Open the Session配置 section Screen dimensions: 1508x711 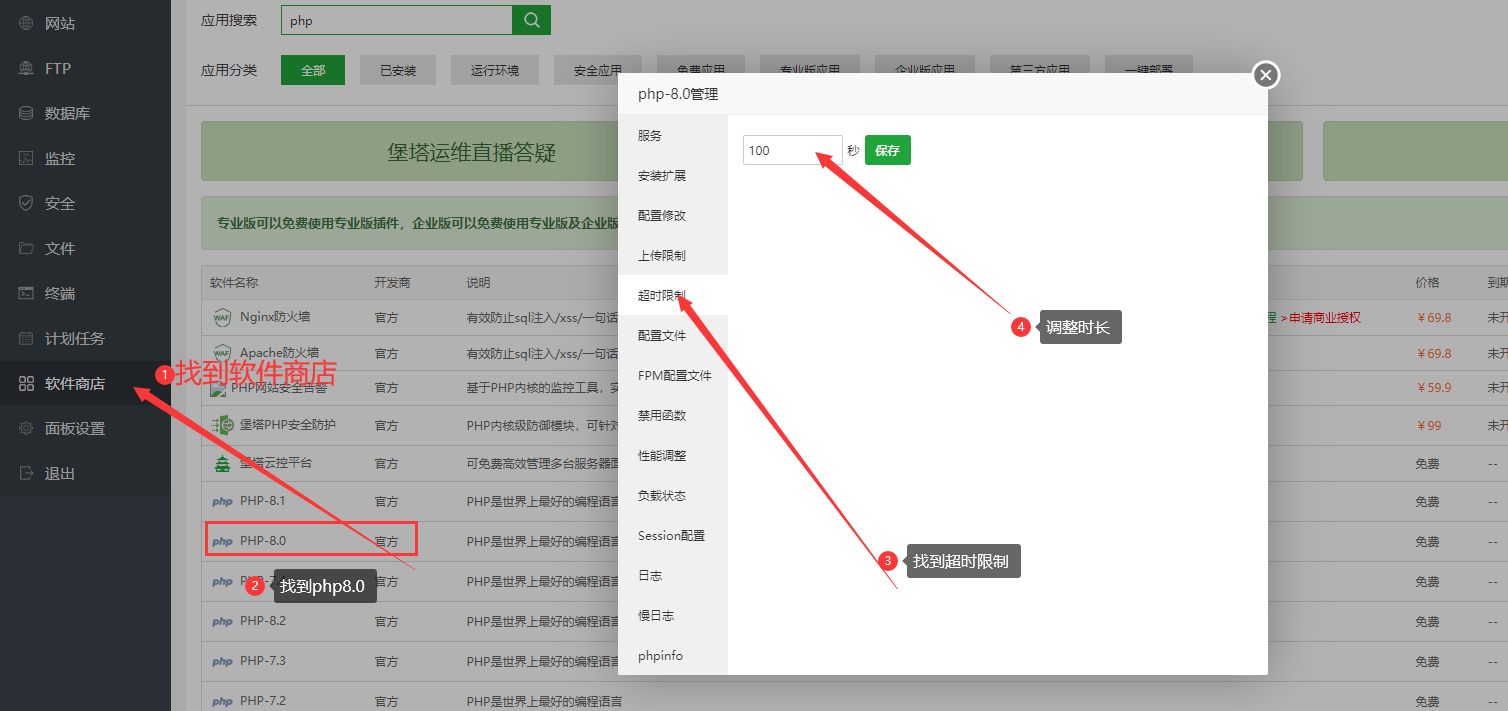point(671,536)
